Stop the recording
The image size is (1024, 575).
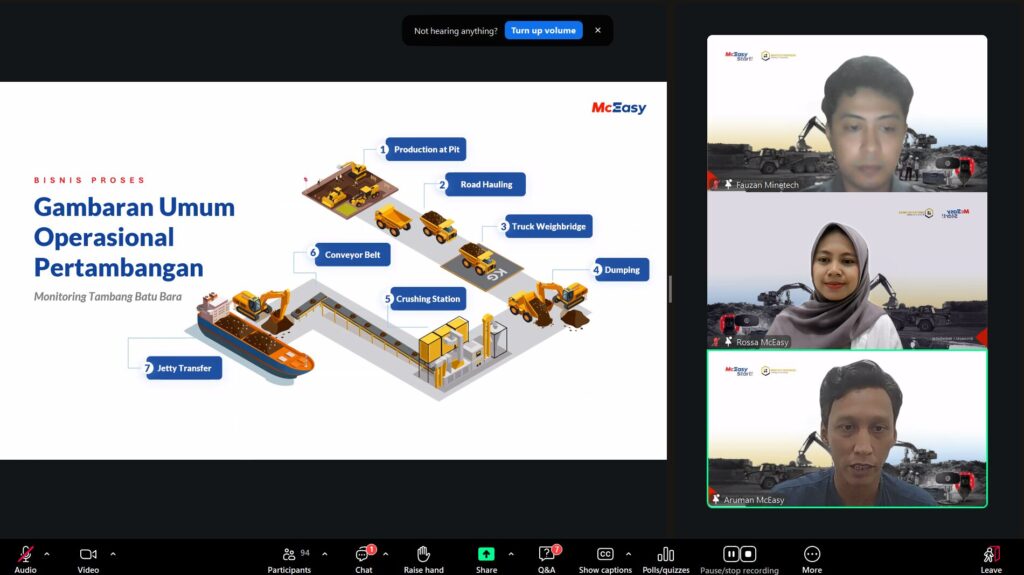point(748,554)
